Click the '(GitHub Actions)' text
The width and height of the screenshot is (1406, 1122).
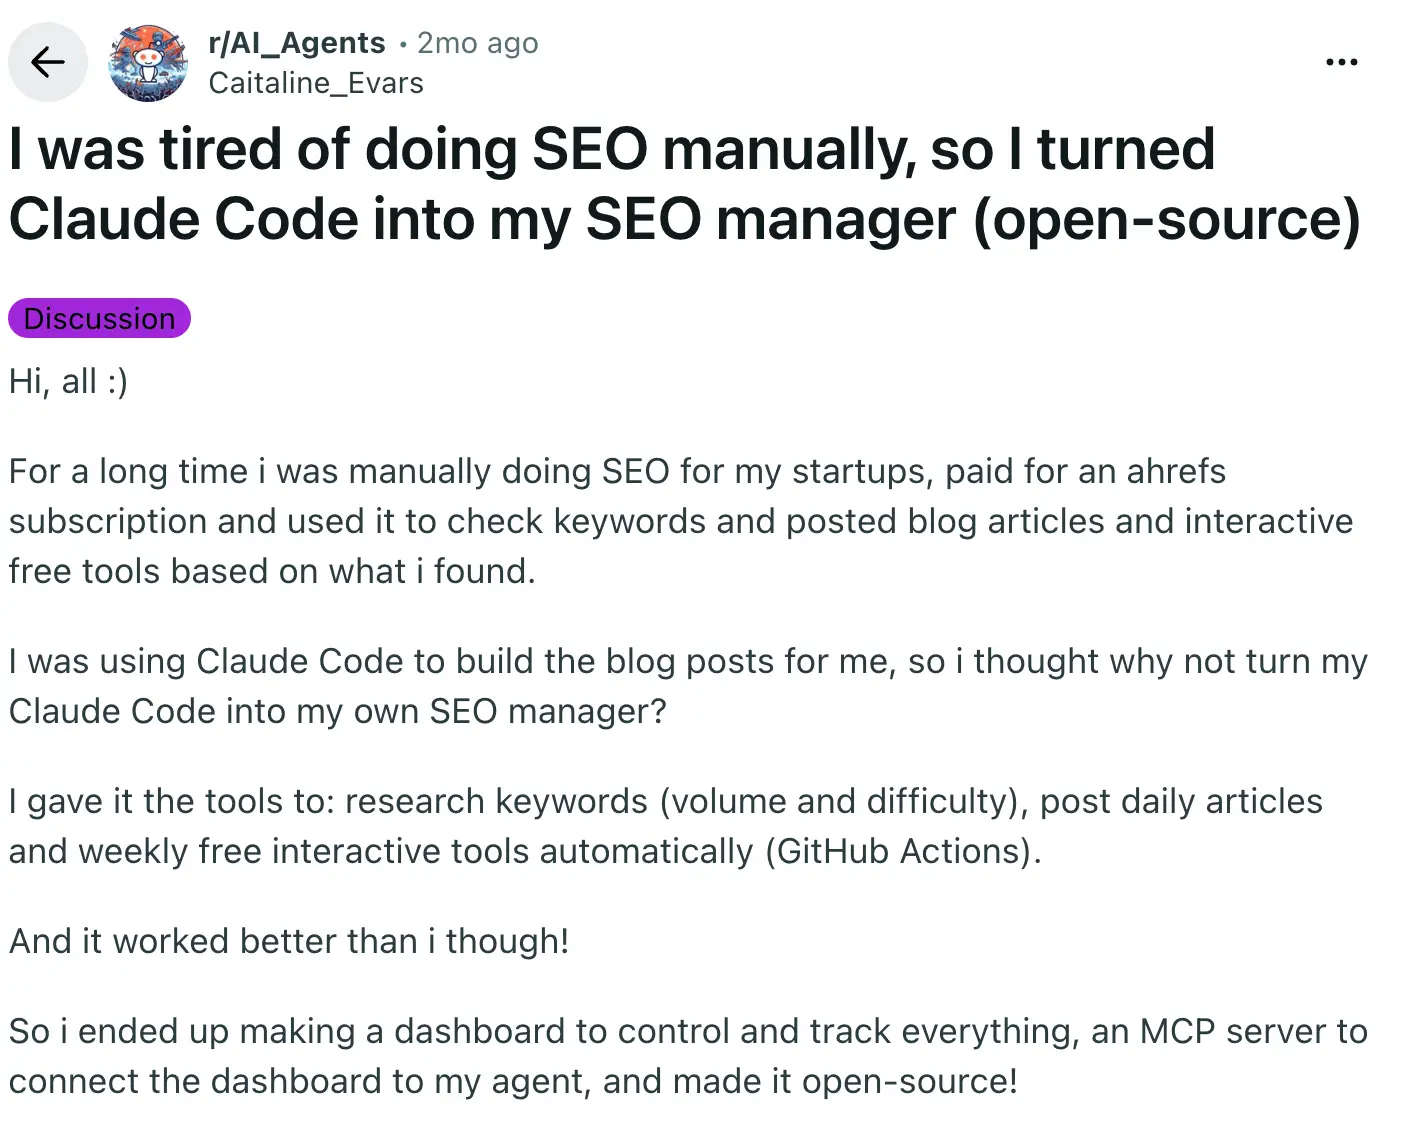[x=903, y=851]
